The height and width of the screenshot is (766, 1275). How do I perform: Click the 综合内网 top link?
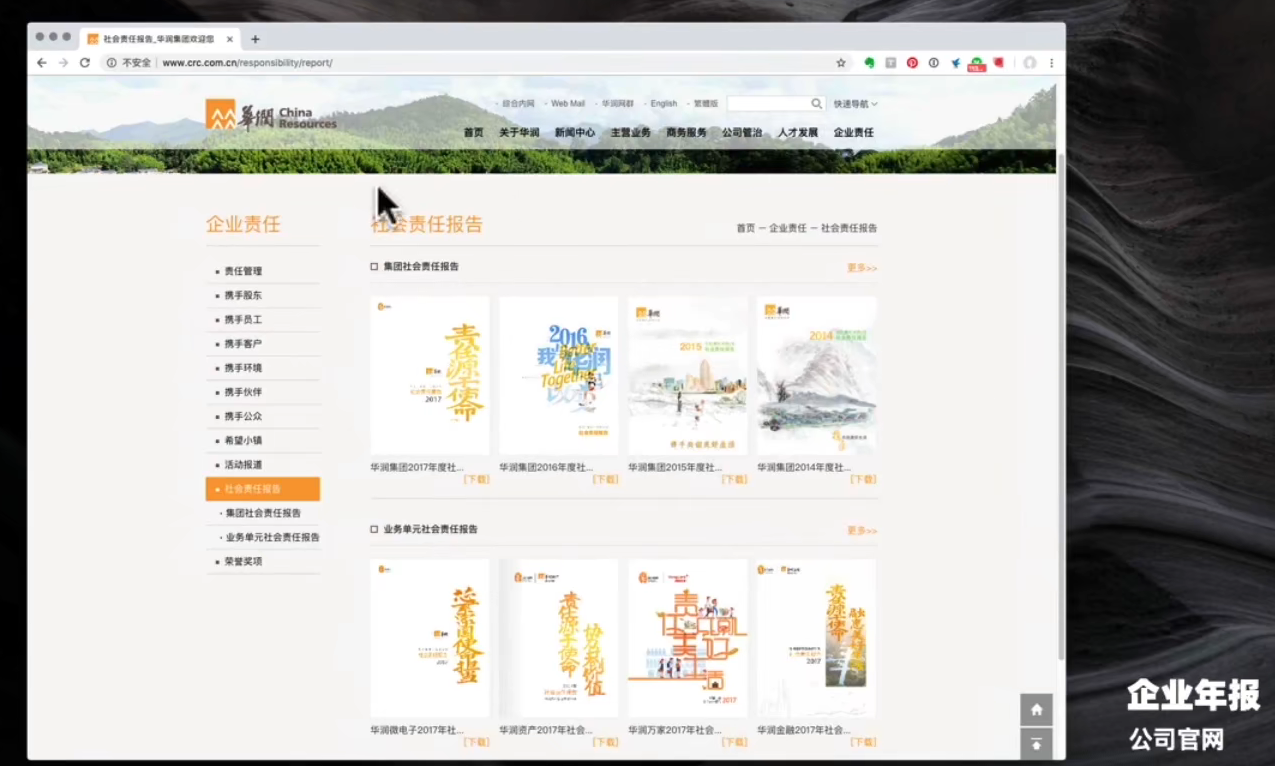[x=518, y=104]
